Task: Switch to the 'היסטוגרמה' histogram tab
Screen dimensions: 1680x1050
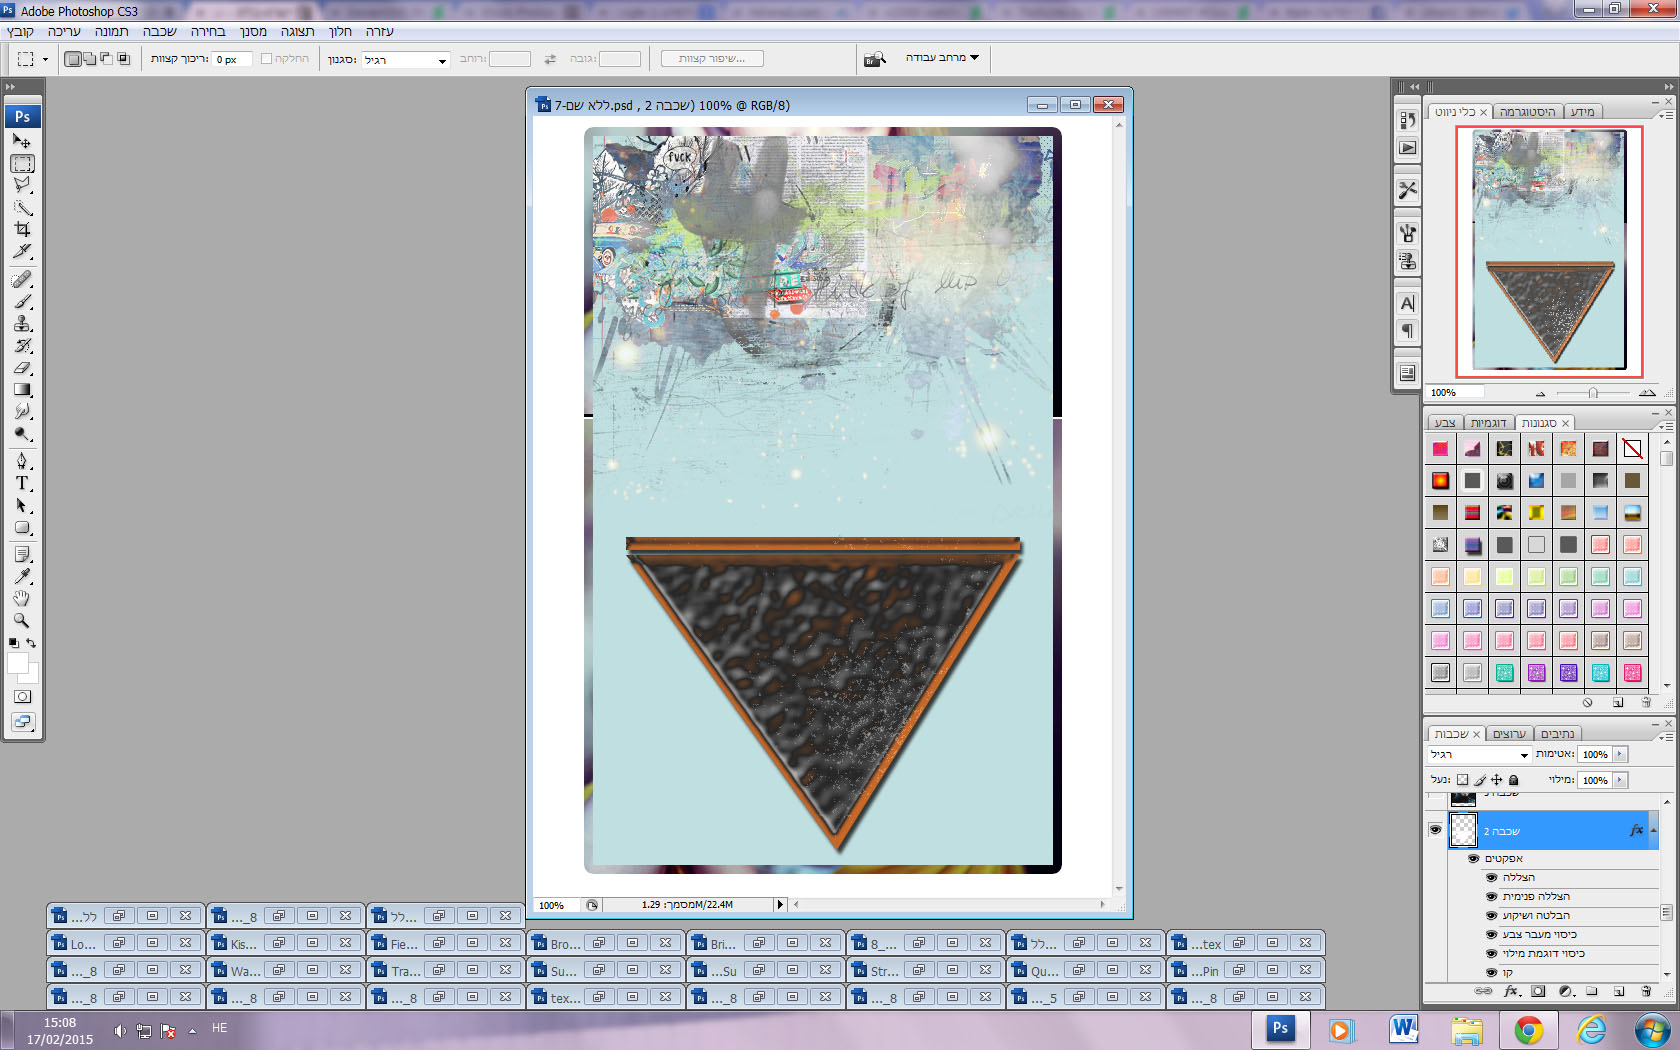Action: (1527, 112)
